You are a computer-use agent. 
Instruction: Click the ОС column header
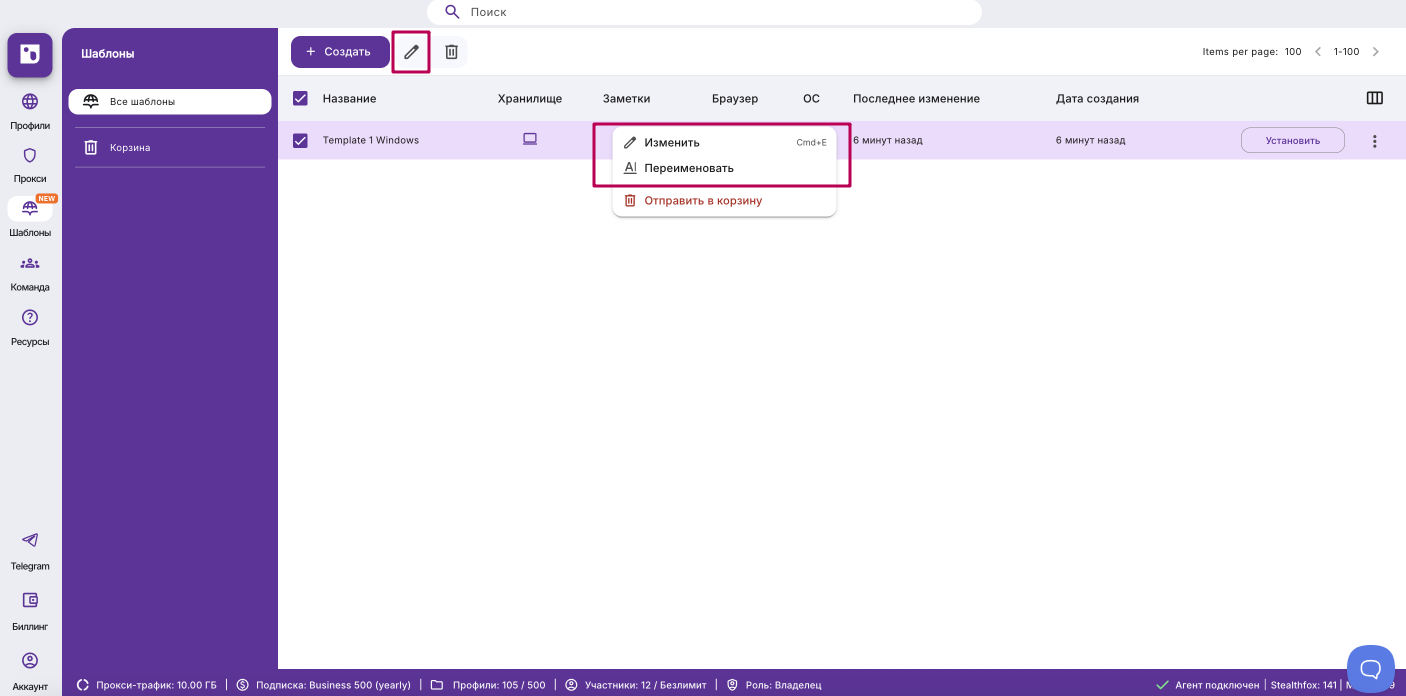[811, 98]
